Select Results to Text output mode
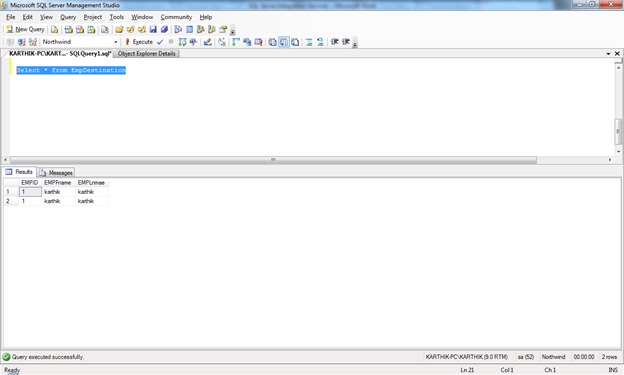The height and width of the screenshot is (375, 624). click(272, 42)
